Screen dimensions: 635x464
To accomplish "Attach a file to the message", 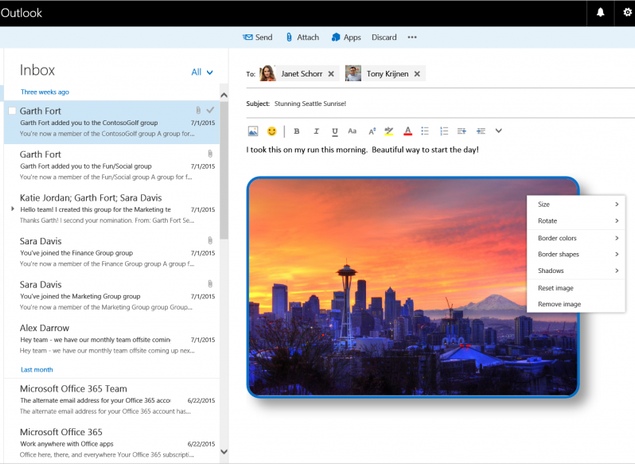I will point(302,37).
